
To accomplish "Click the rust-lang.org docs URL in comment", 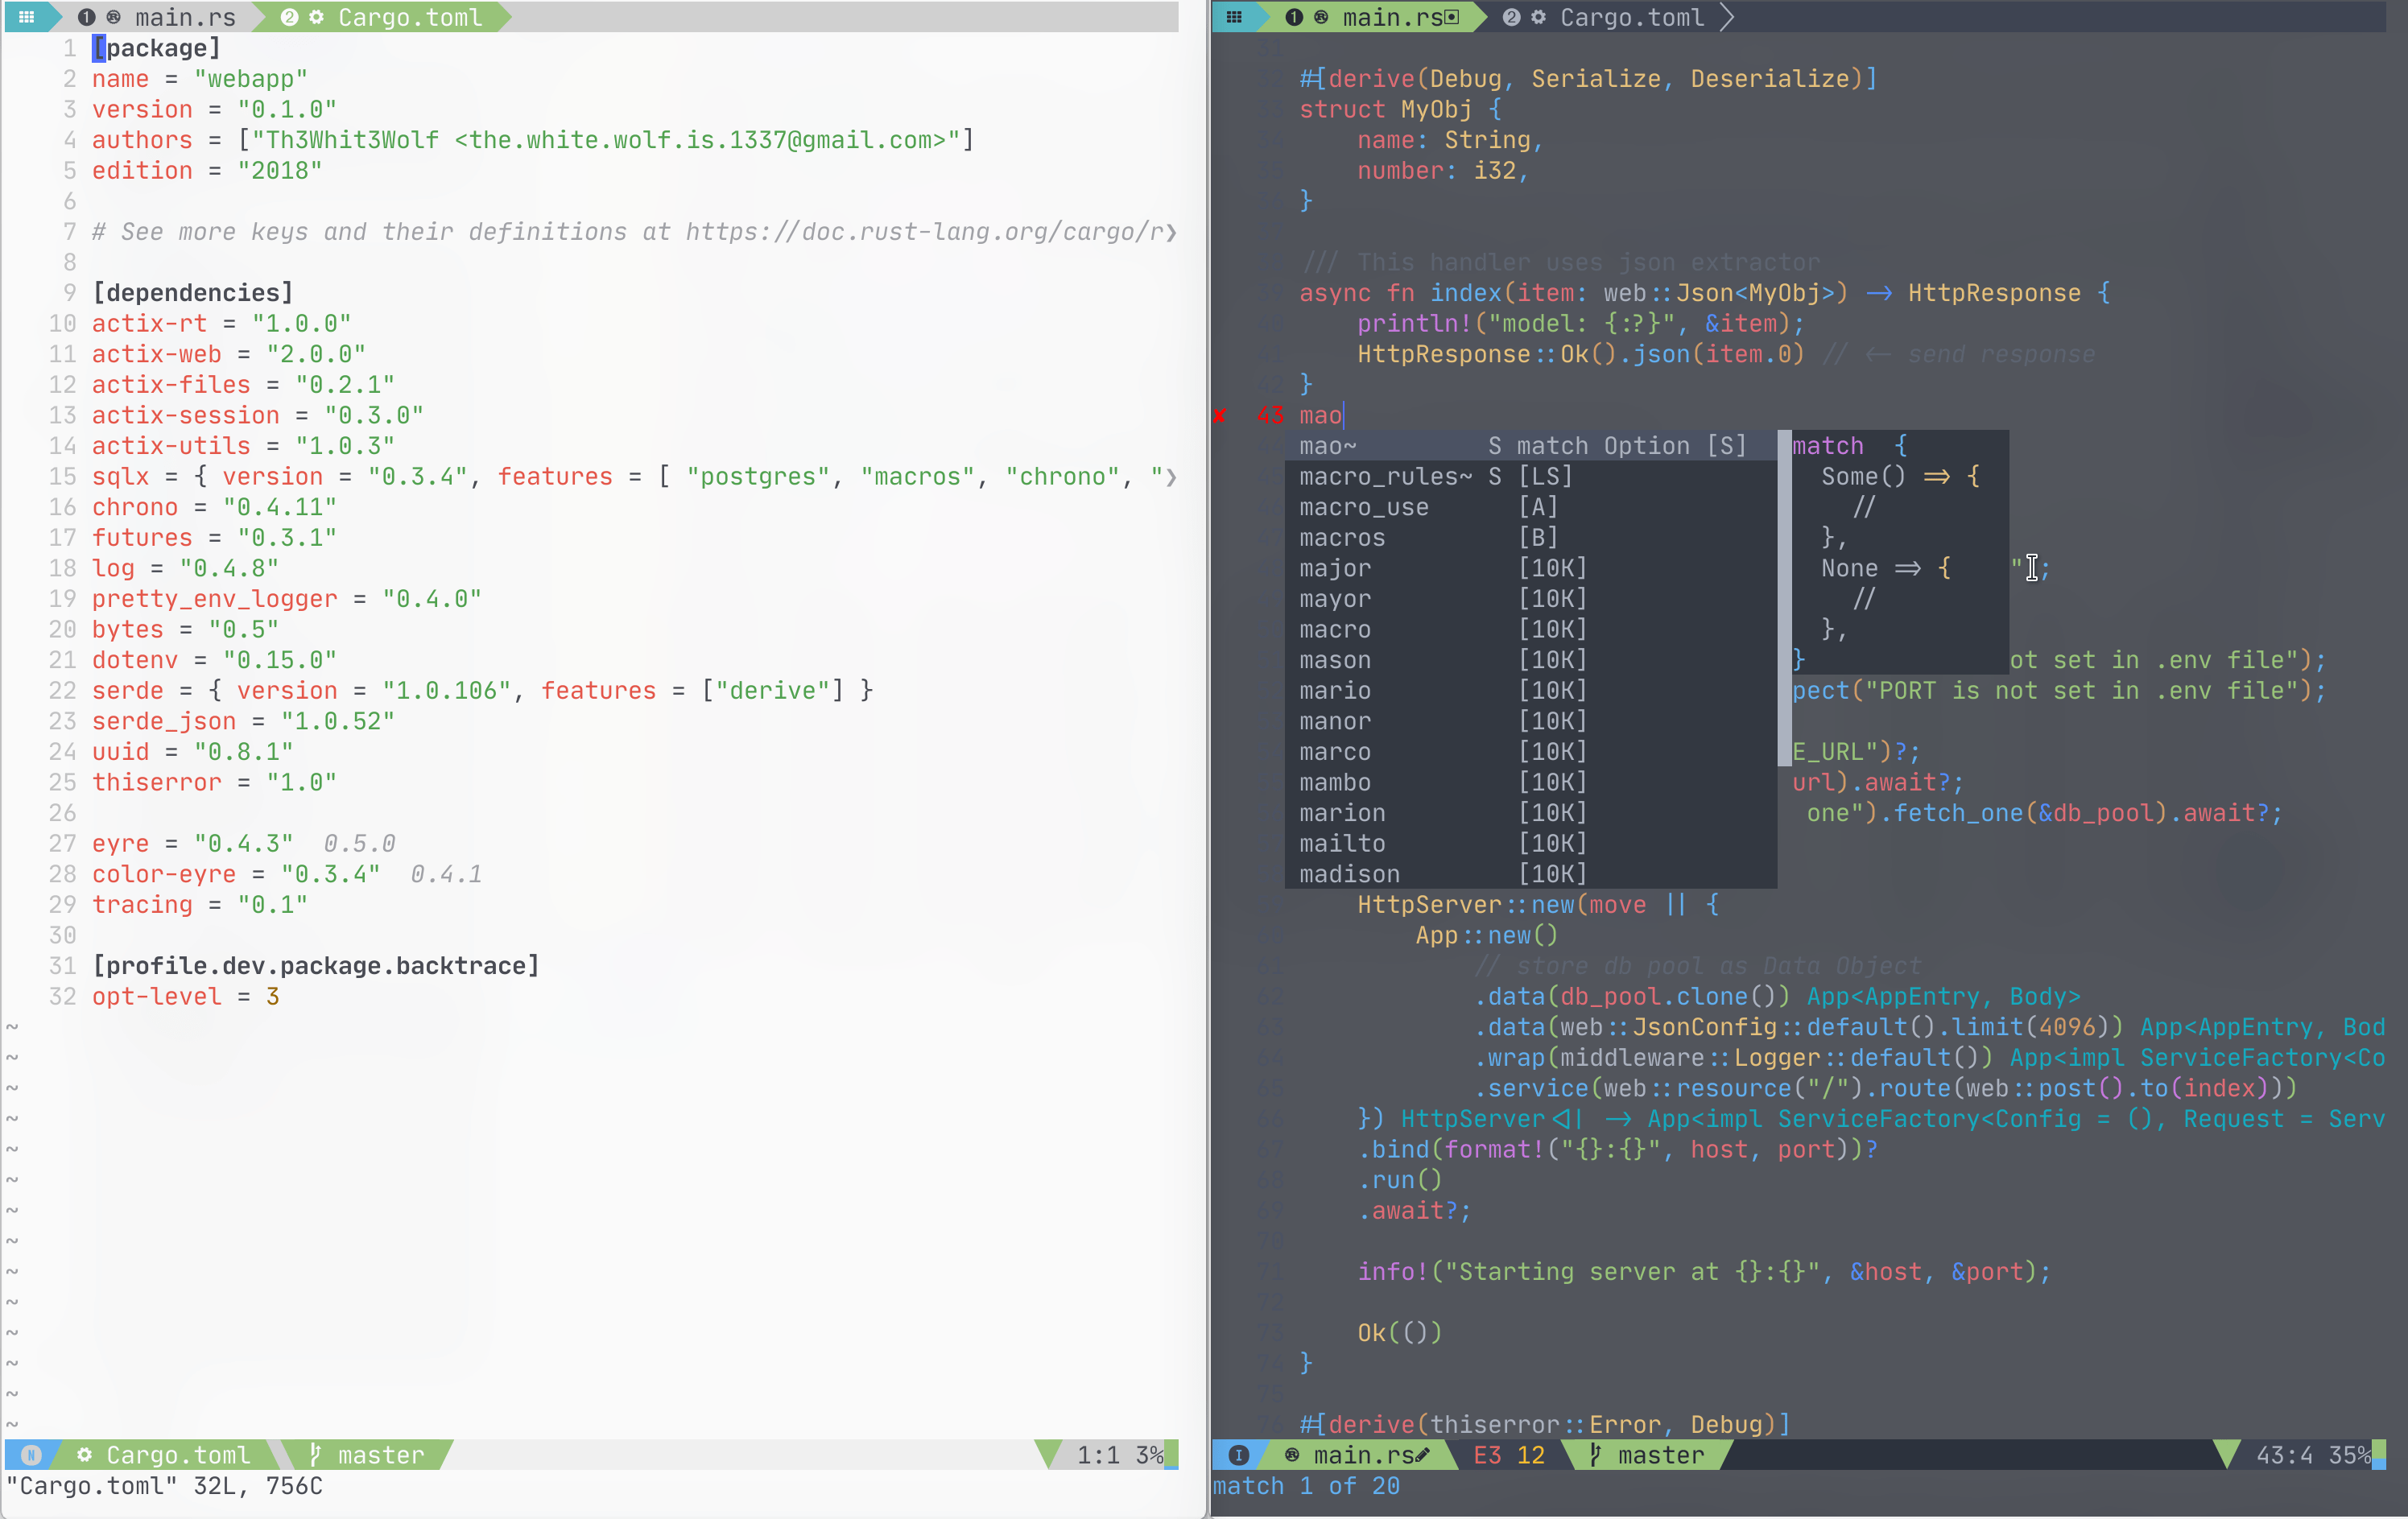I will pos(930,232).
